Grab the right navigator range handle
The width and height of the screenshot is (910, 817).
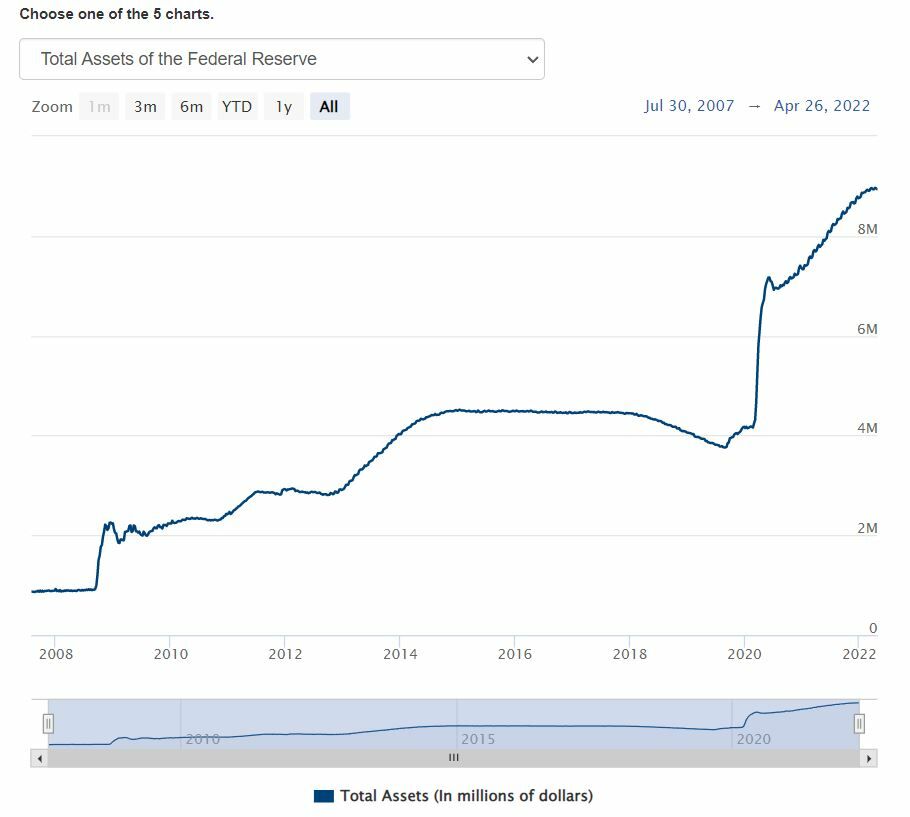[859, 723]
